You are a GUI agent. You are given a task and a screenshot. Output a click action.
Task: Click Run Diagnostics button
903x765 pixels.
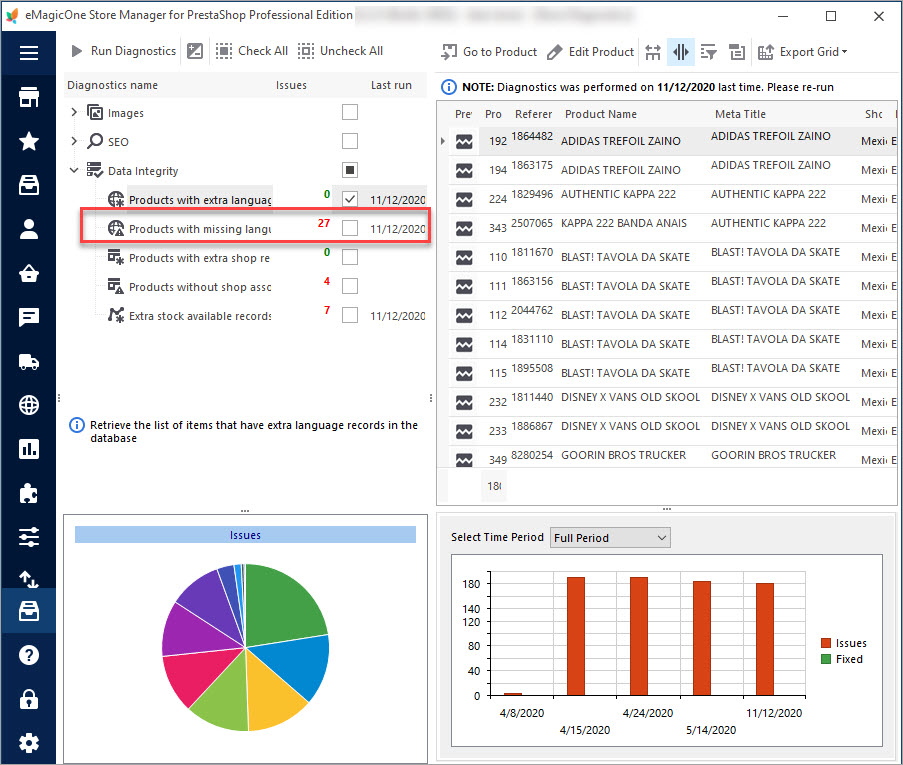point(124,51)
